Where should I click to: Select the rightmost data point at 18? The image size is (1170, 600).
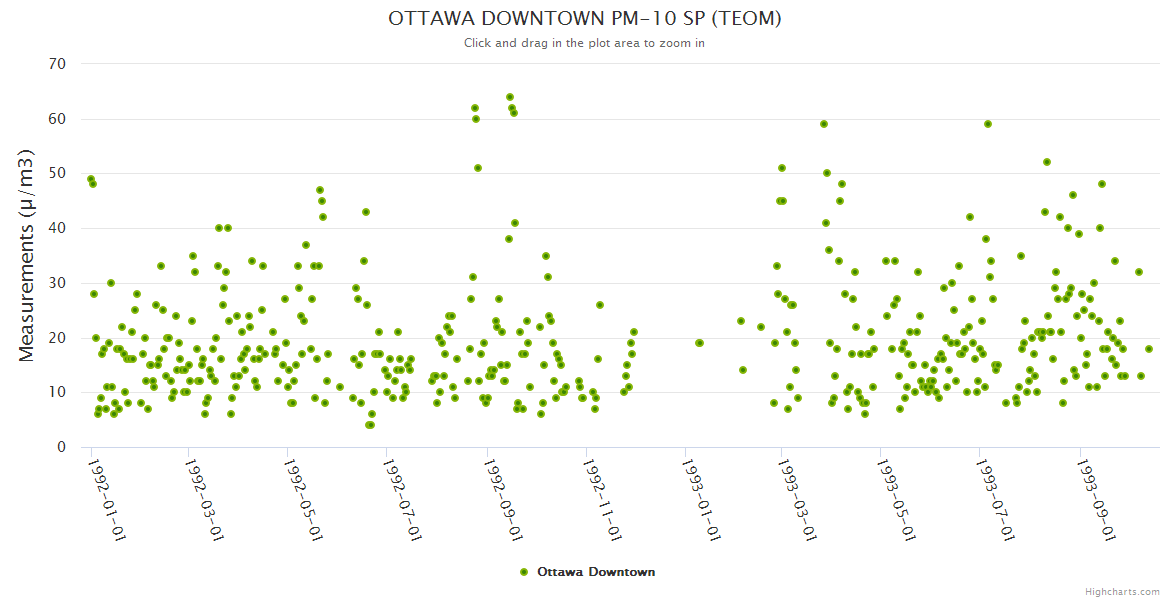pyautogui.click(x=1149, y=349)
